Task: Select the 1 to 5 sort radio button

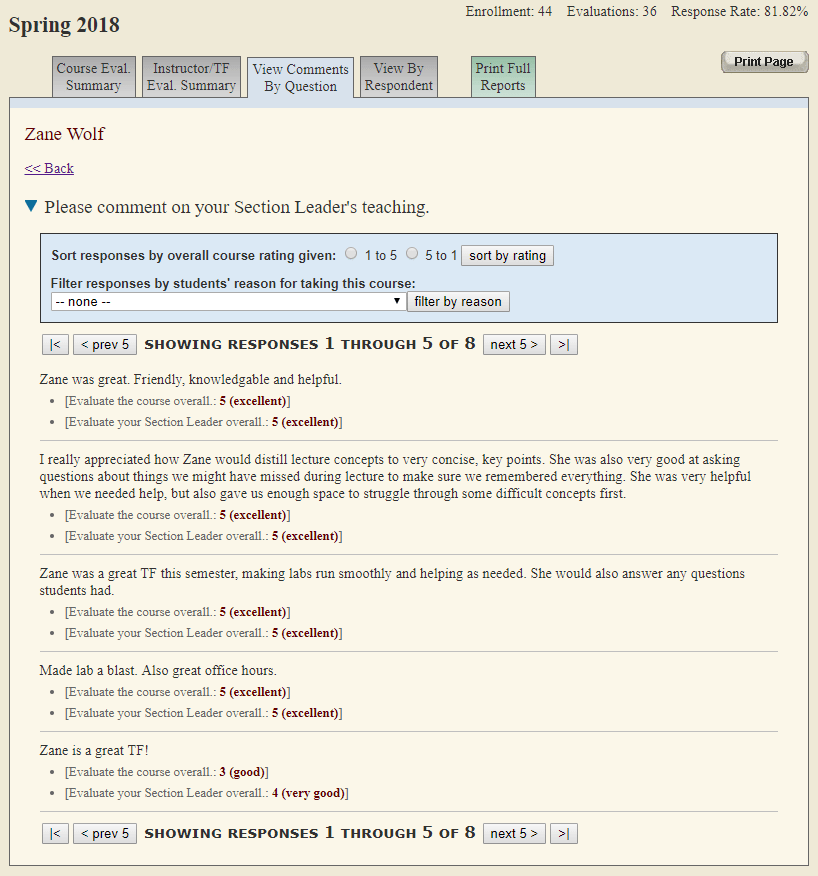Action: pos(351,254)
